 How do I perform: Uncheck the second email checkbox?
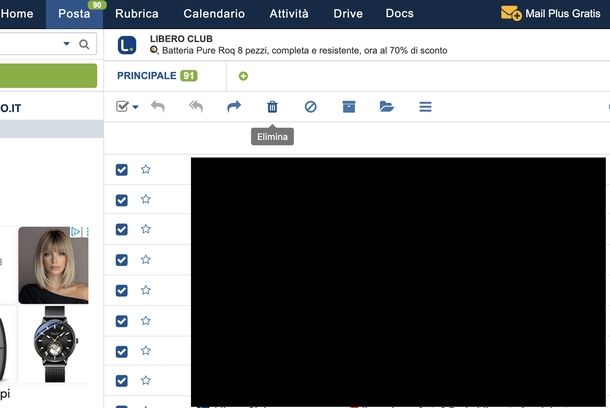(x=121, y=200)
